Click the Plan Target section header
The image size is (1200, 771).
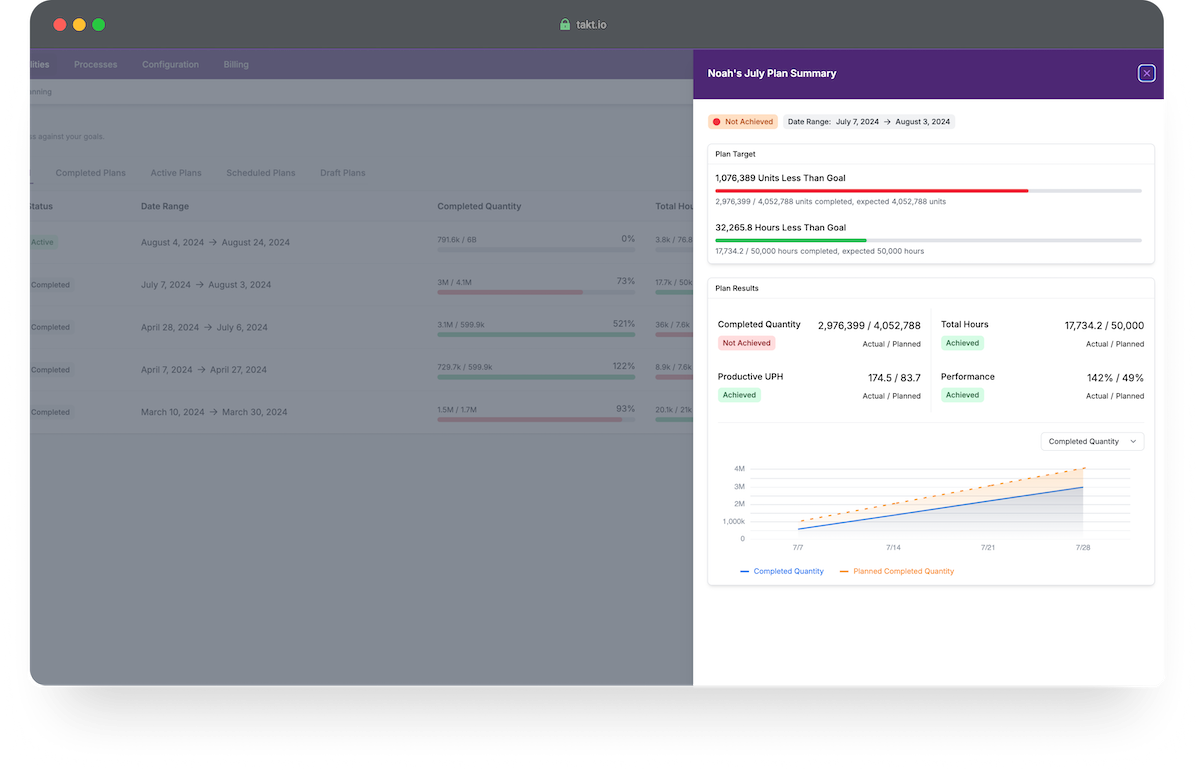tap(736, 154)
